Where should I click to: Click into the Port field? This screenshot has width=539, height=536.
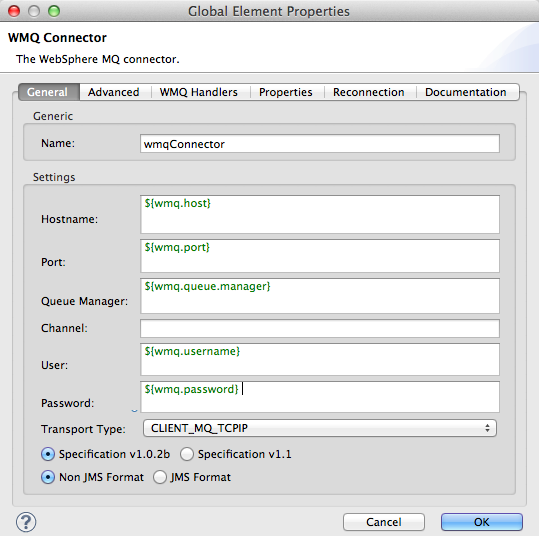320,256
